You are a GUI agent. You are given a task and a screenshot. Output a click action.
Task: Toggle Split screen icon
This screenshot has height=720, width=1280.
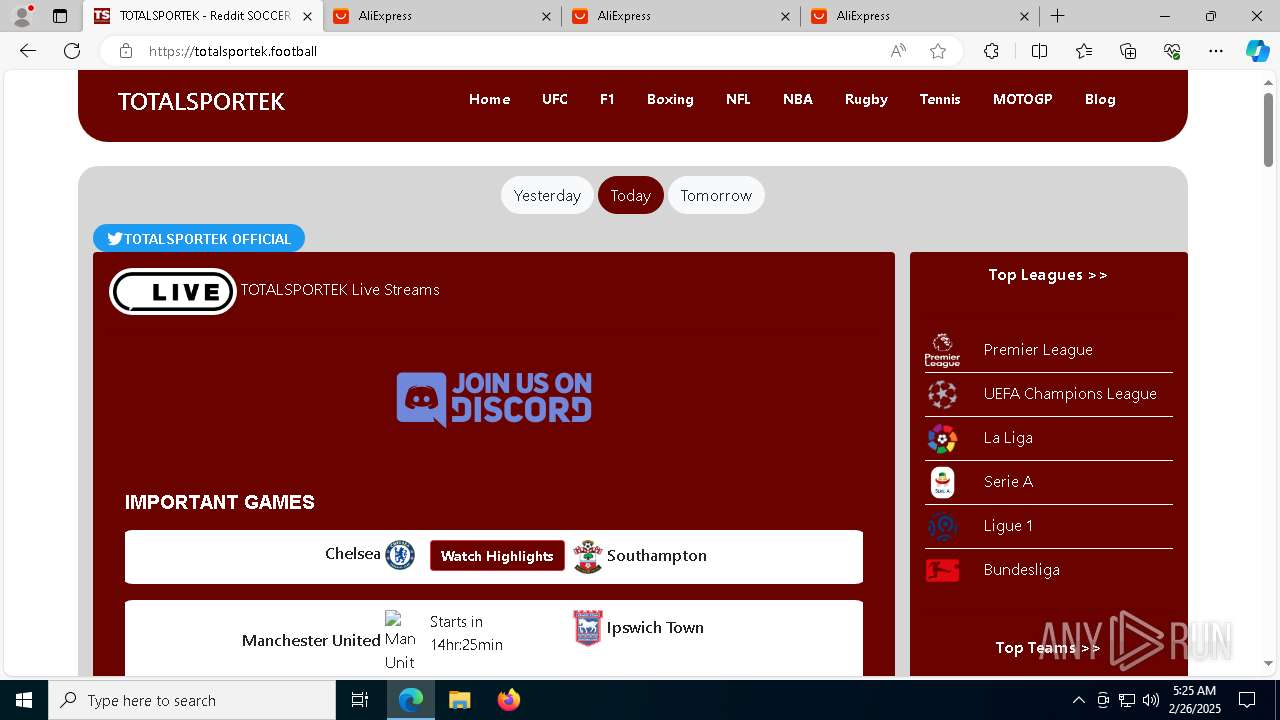pos(1039,51)
